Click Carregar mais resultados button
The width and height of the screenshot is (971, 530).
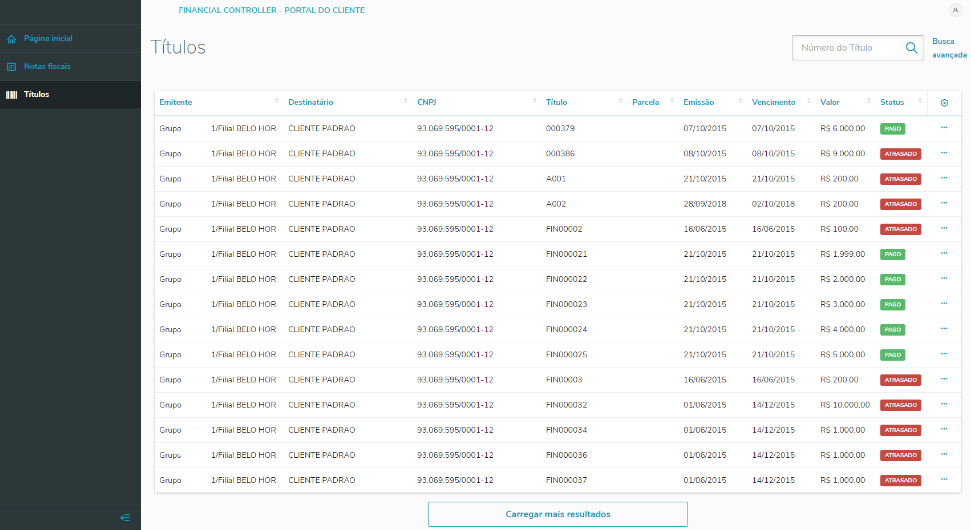[x=558, y=514]
